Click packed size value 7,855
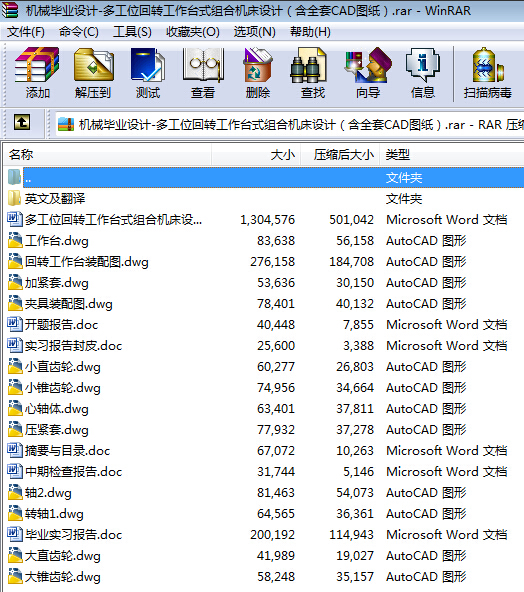The width and height of the screenshot is (524, 592). (358, 324)
